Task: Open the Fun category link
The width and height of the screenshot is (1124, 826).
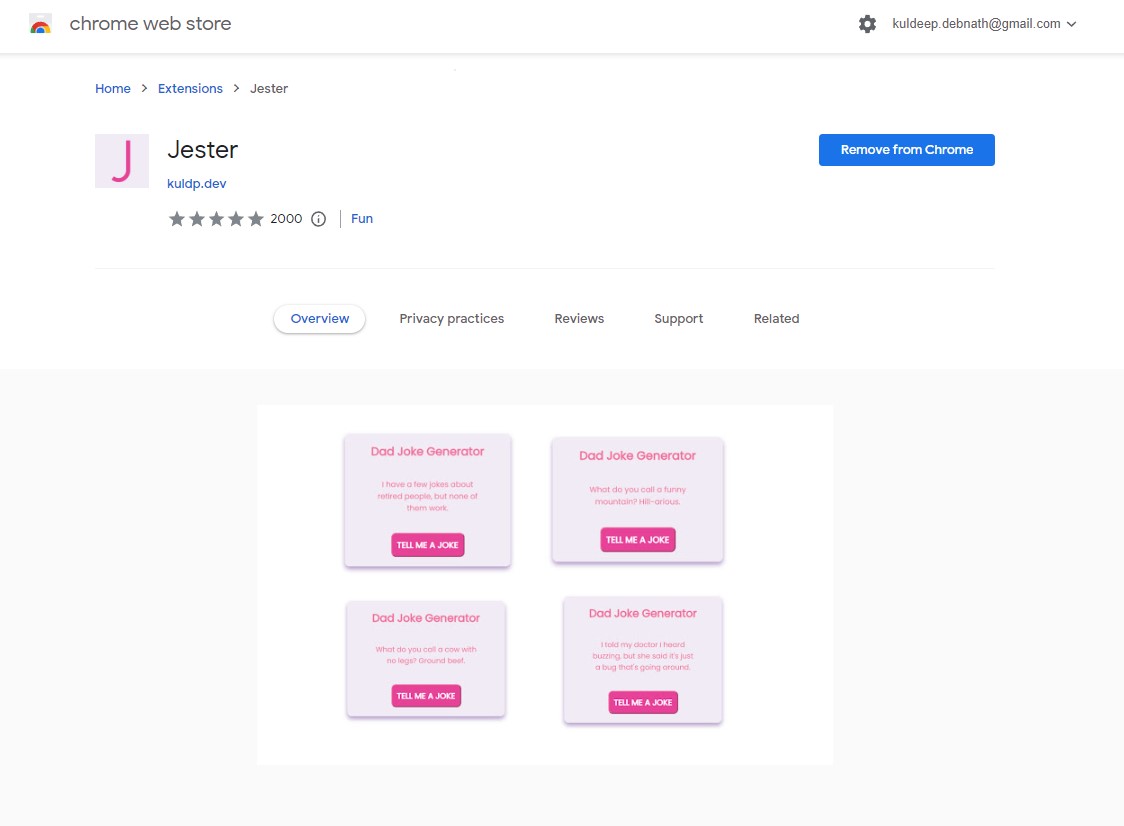Action: [x=362, y=219]
